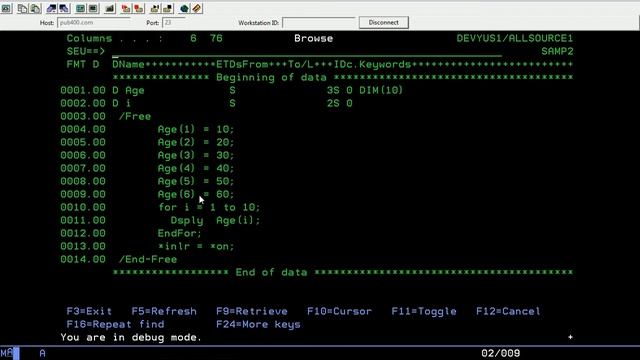The image size is (640, 360).
Task: Click the 02/009 cursor position indicator
Action: [501, 353]
